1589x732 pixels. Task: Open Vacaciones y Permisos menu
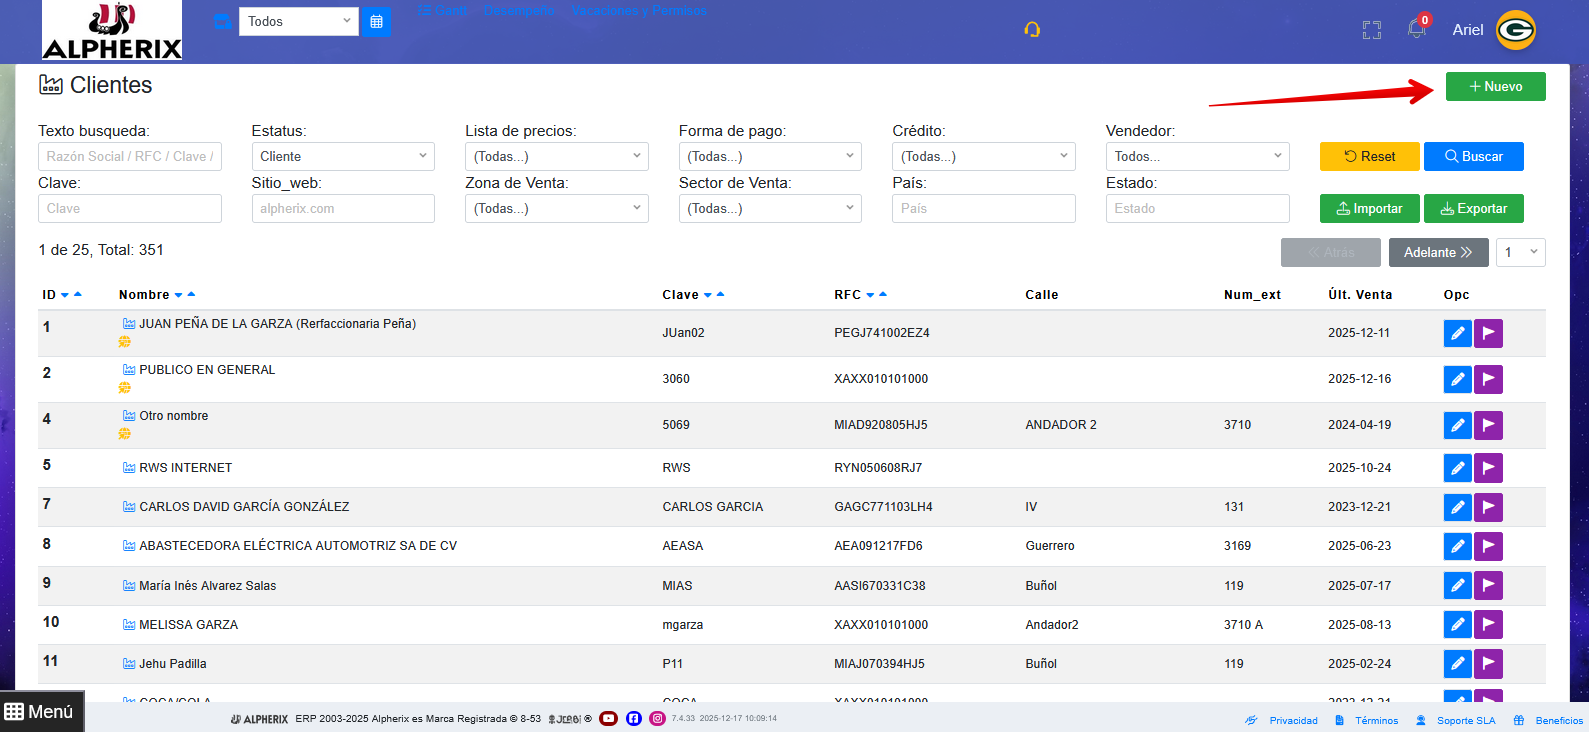tap(639, 11)
